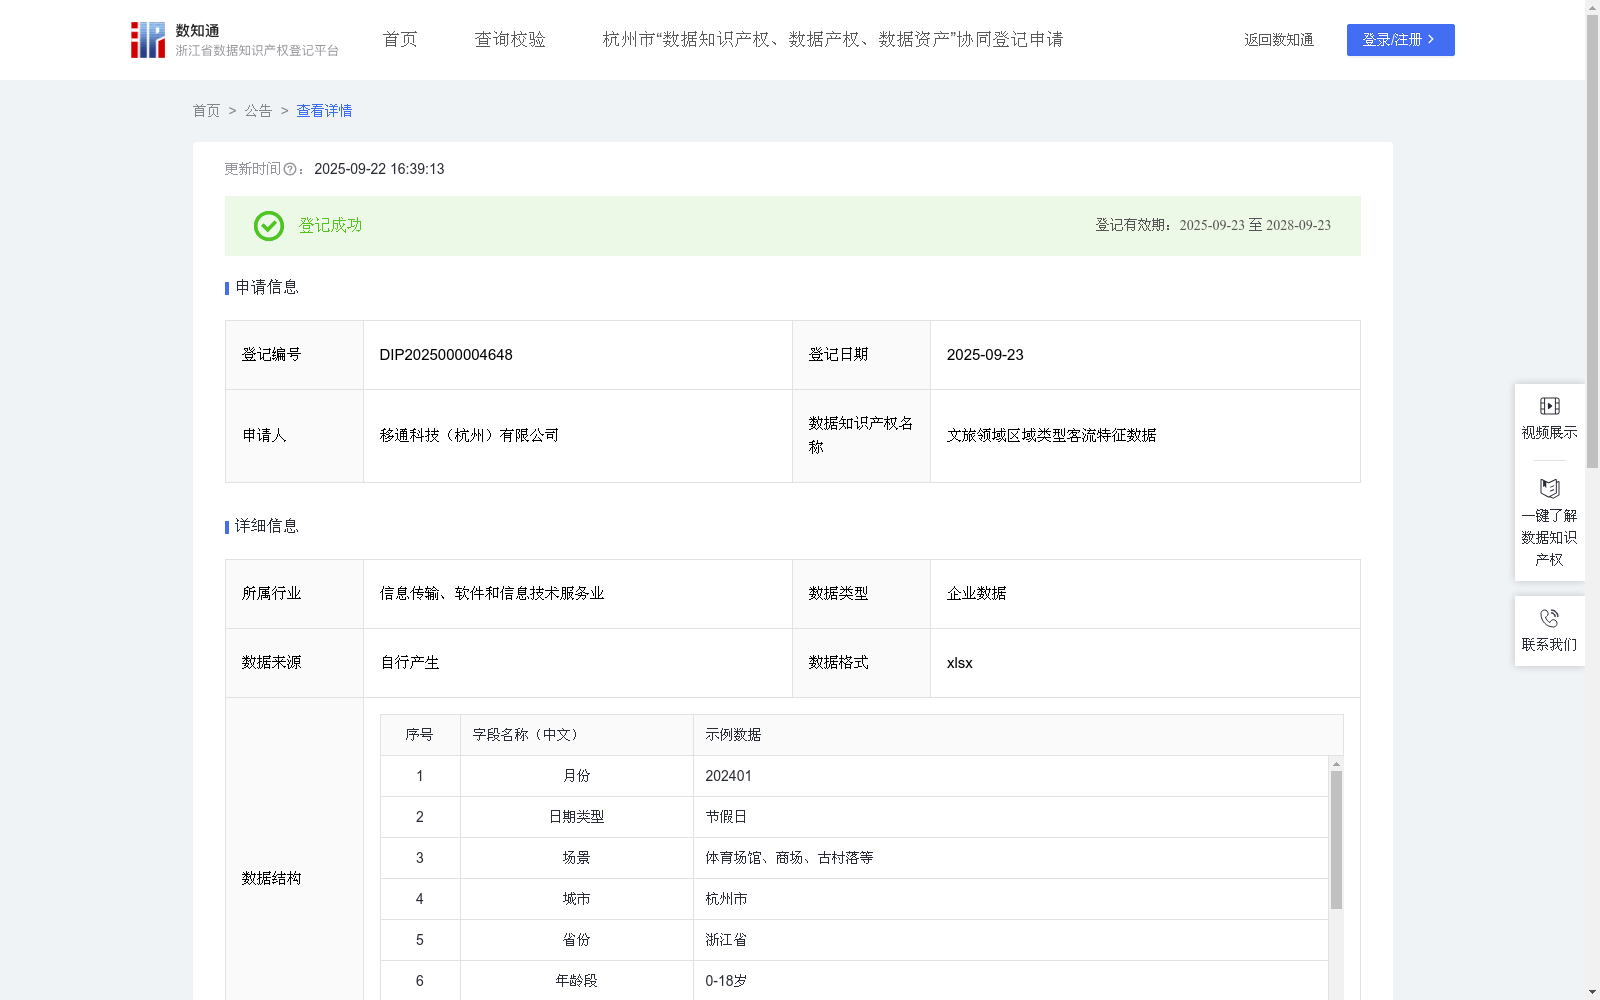Click 文旅领域区域类型客流特征数据 name text

point(1051,436)
